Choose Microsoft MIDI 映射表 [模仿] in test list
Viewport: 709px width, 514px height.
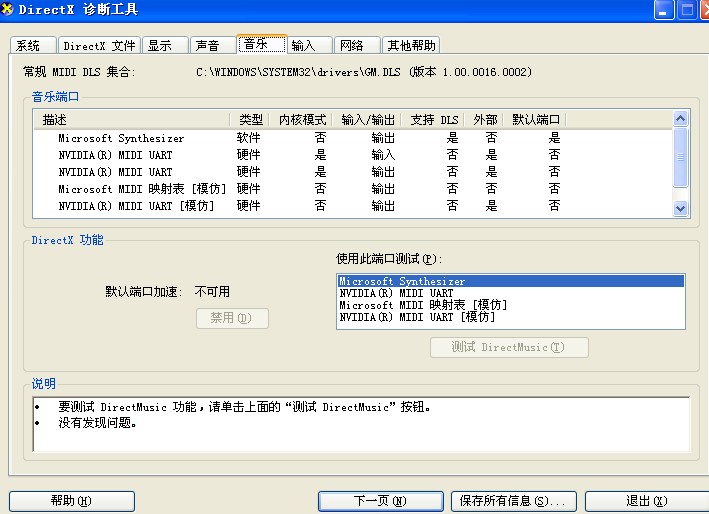click(510, 305)
